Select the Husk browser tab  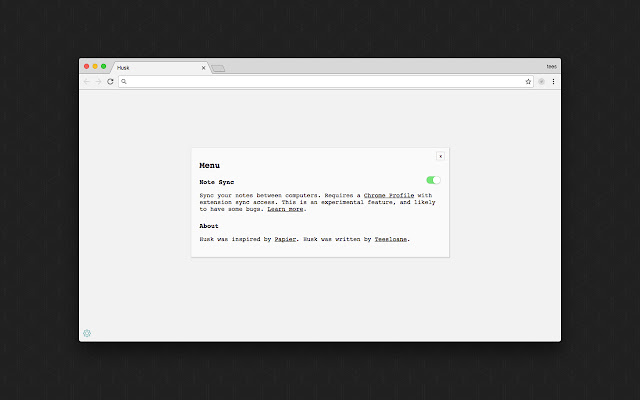click(x=160, y=68)
